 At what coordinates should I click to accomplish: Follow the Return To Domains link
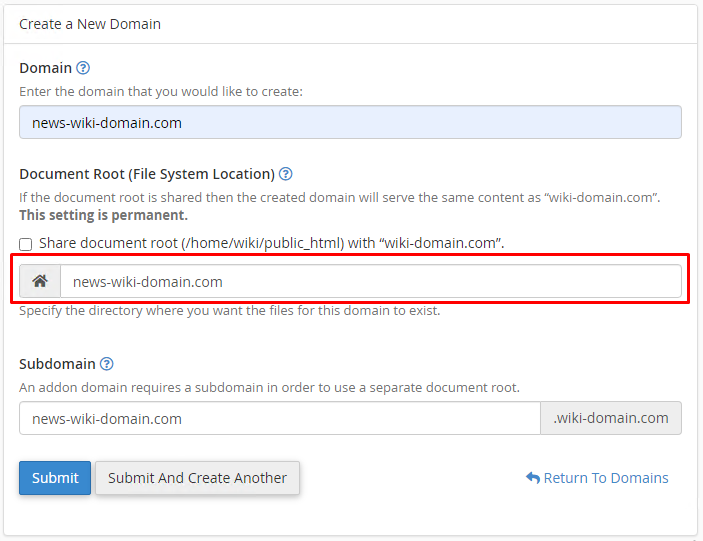pyautogui.click(x=606, y=478)
